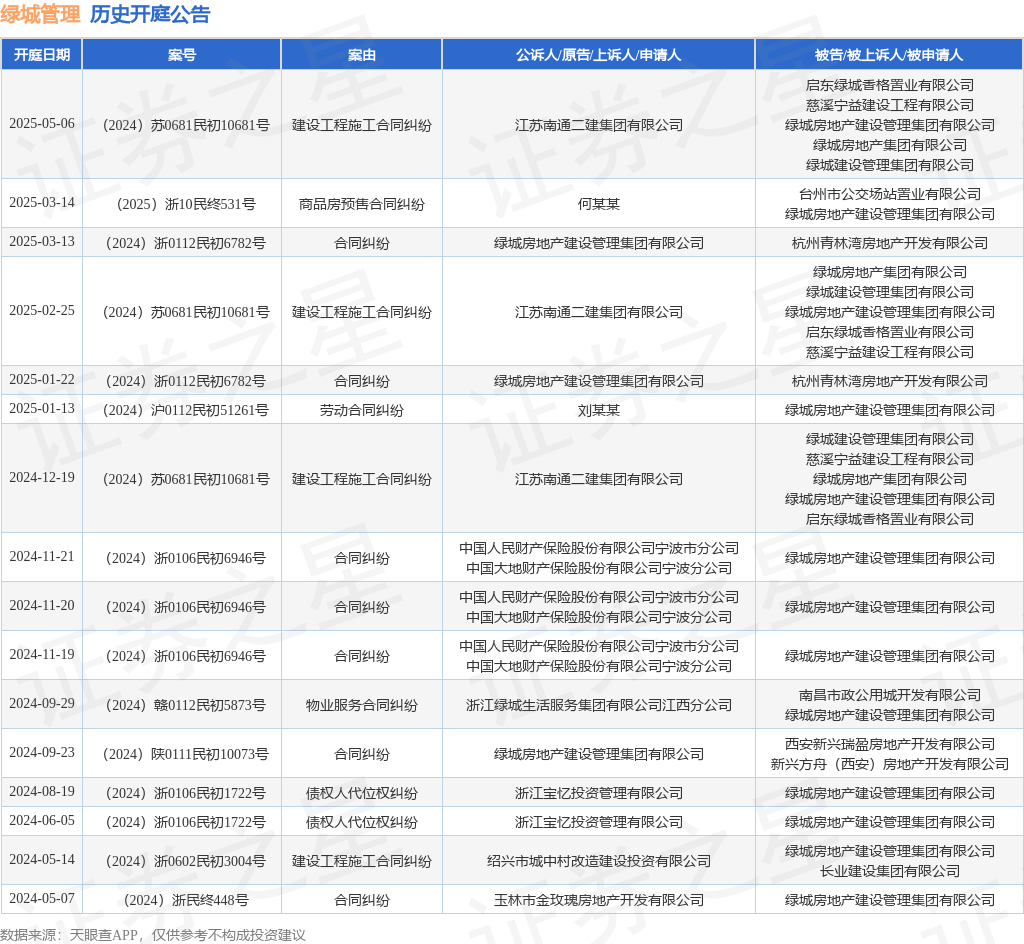Click 商品房预售合同纠纷 cause cell
The height and width of the screenshot is (944, 1024).
362,204
